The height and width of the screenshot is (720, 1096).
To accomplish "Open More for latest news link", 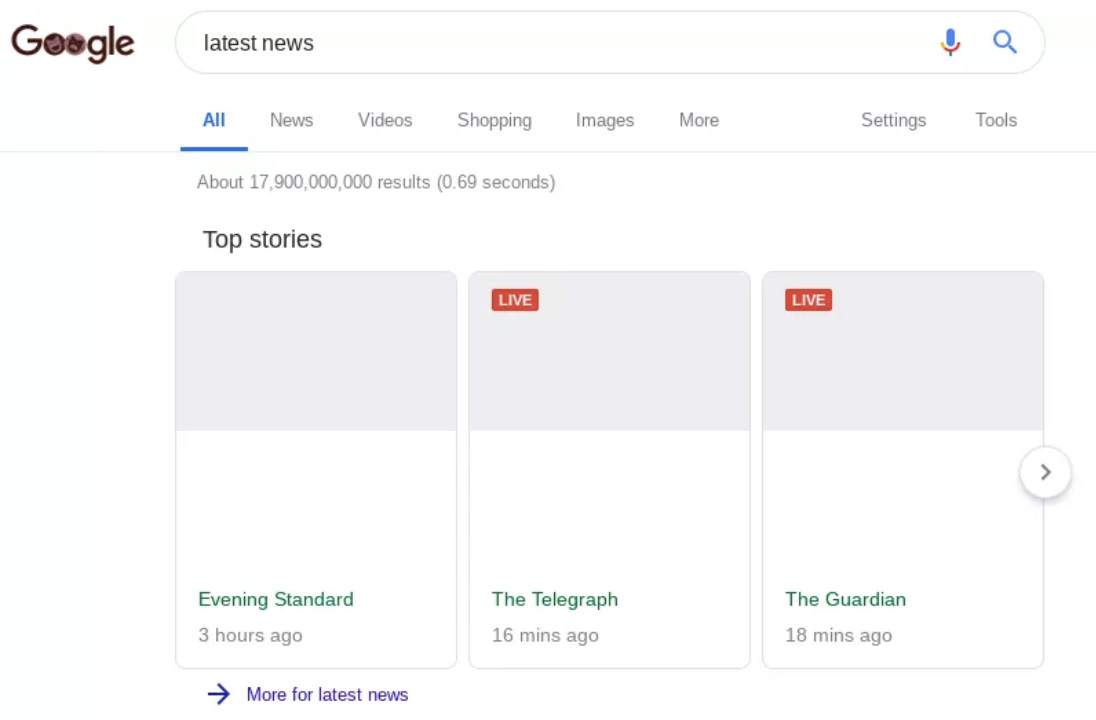I will pyautogui.click(x=327, y=694).
